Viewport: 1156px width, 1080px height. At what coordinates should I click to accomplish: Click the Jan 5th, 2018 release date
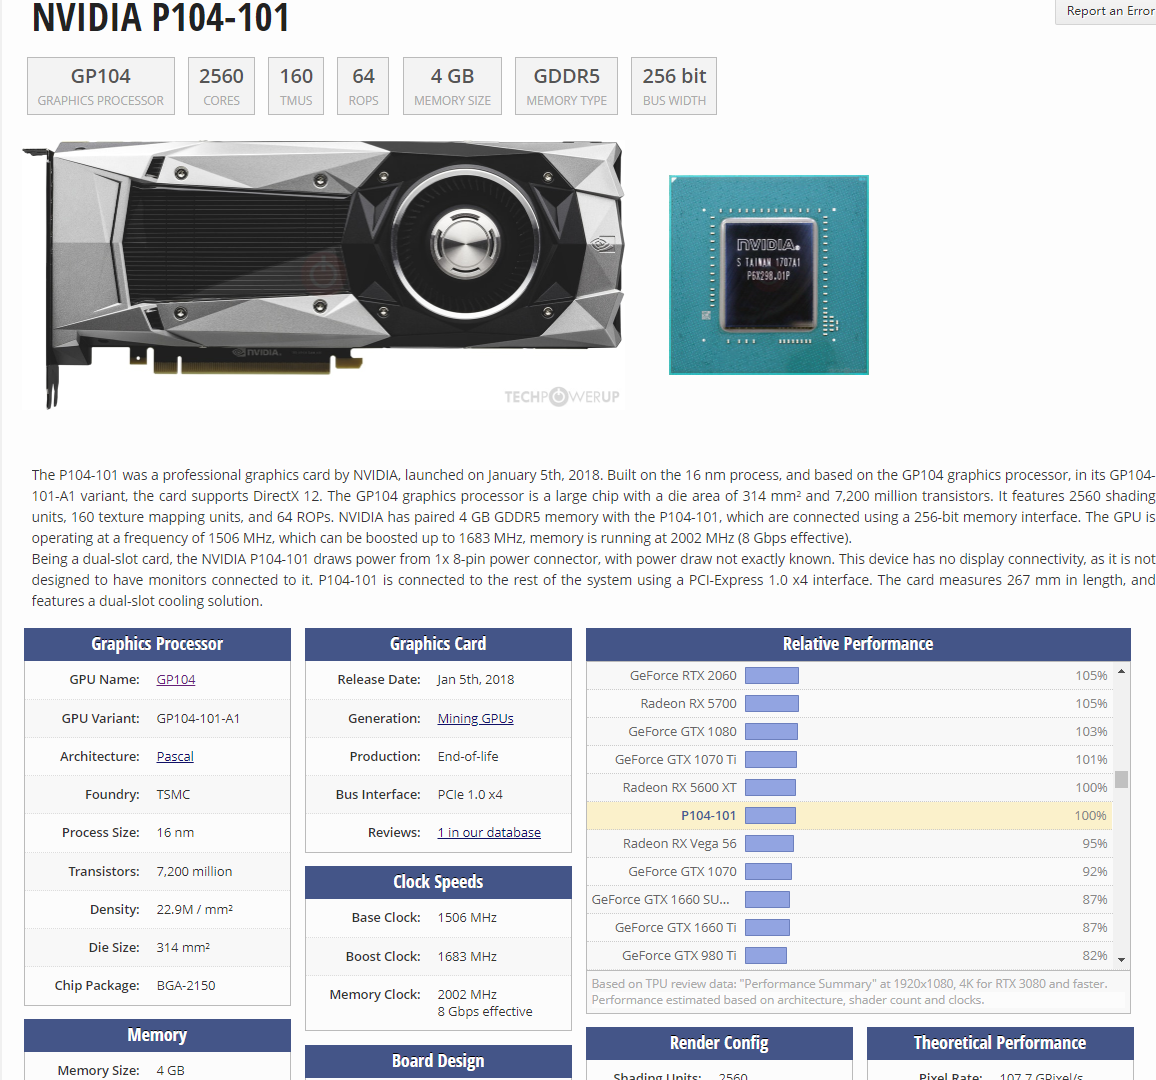click(x=476, y=680)
